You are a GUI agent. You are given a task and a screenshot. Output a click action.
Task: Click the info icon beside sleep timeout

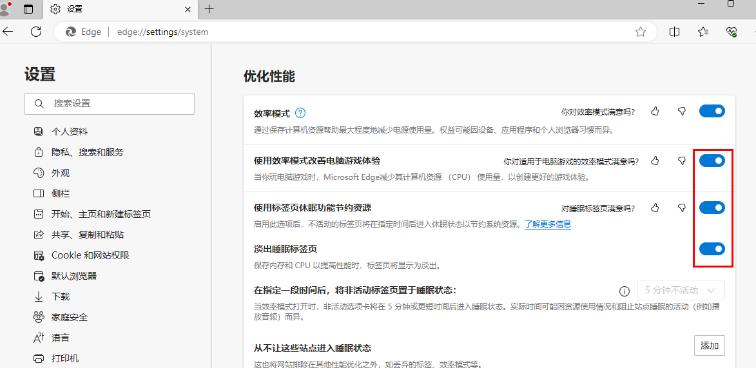coord(624,291)
